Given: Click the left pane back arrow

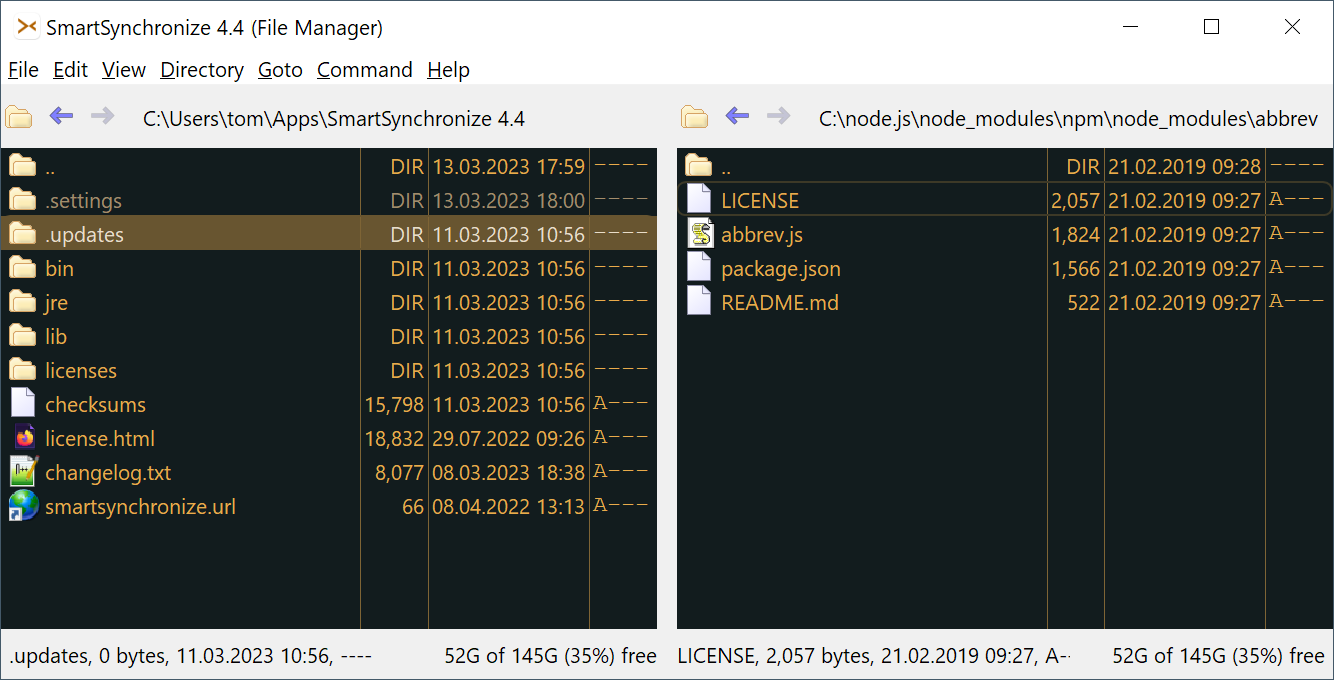Looking at the screenshot, I should tap(62, 117).
